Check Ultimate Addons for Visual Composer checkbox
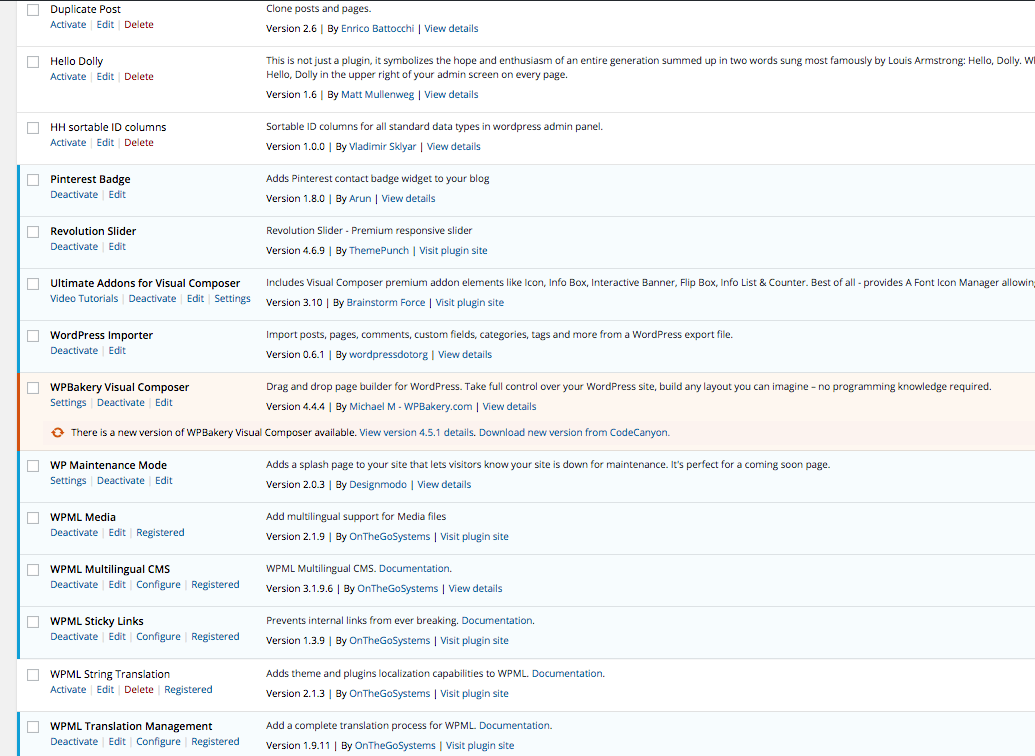Screen dimensions: 1035x756 click(x=33, y=285)
